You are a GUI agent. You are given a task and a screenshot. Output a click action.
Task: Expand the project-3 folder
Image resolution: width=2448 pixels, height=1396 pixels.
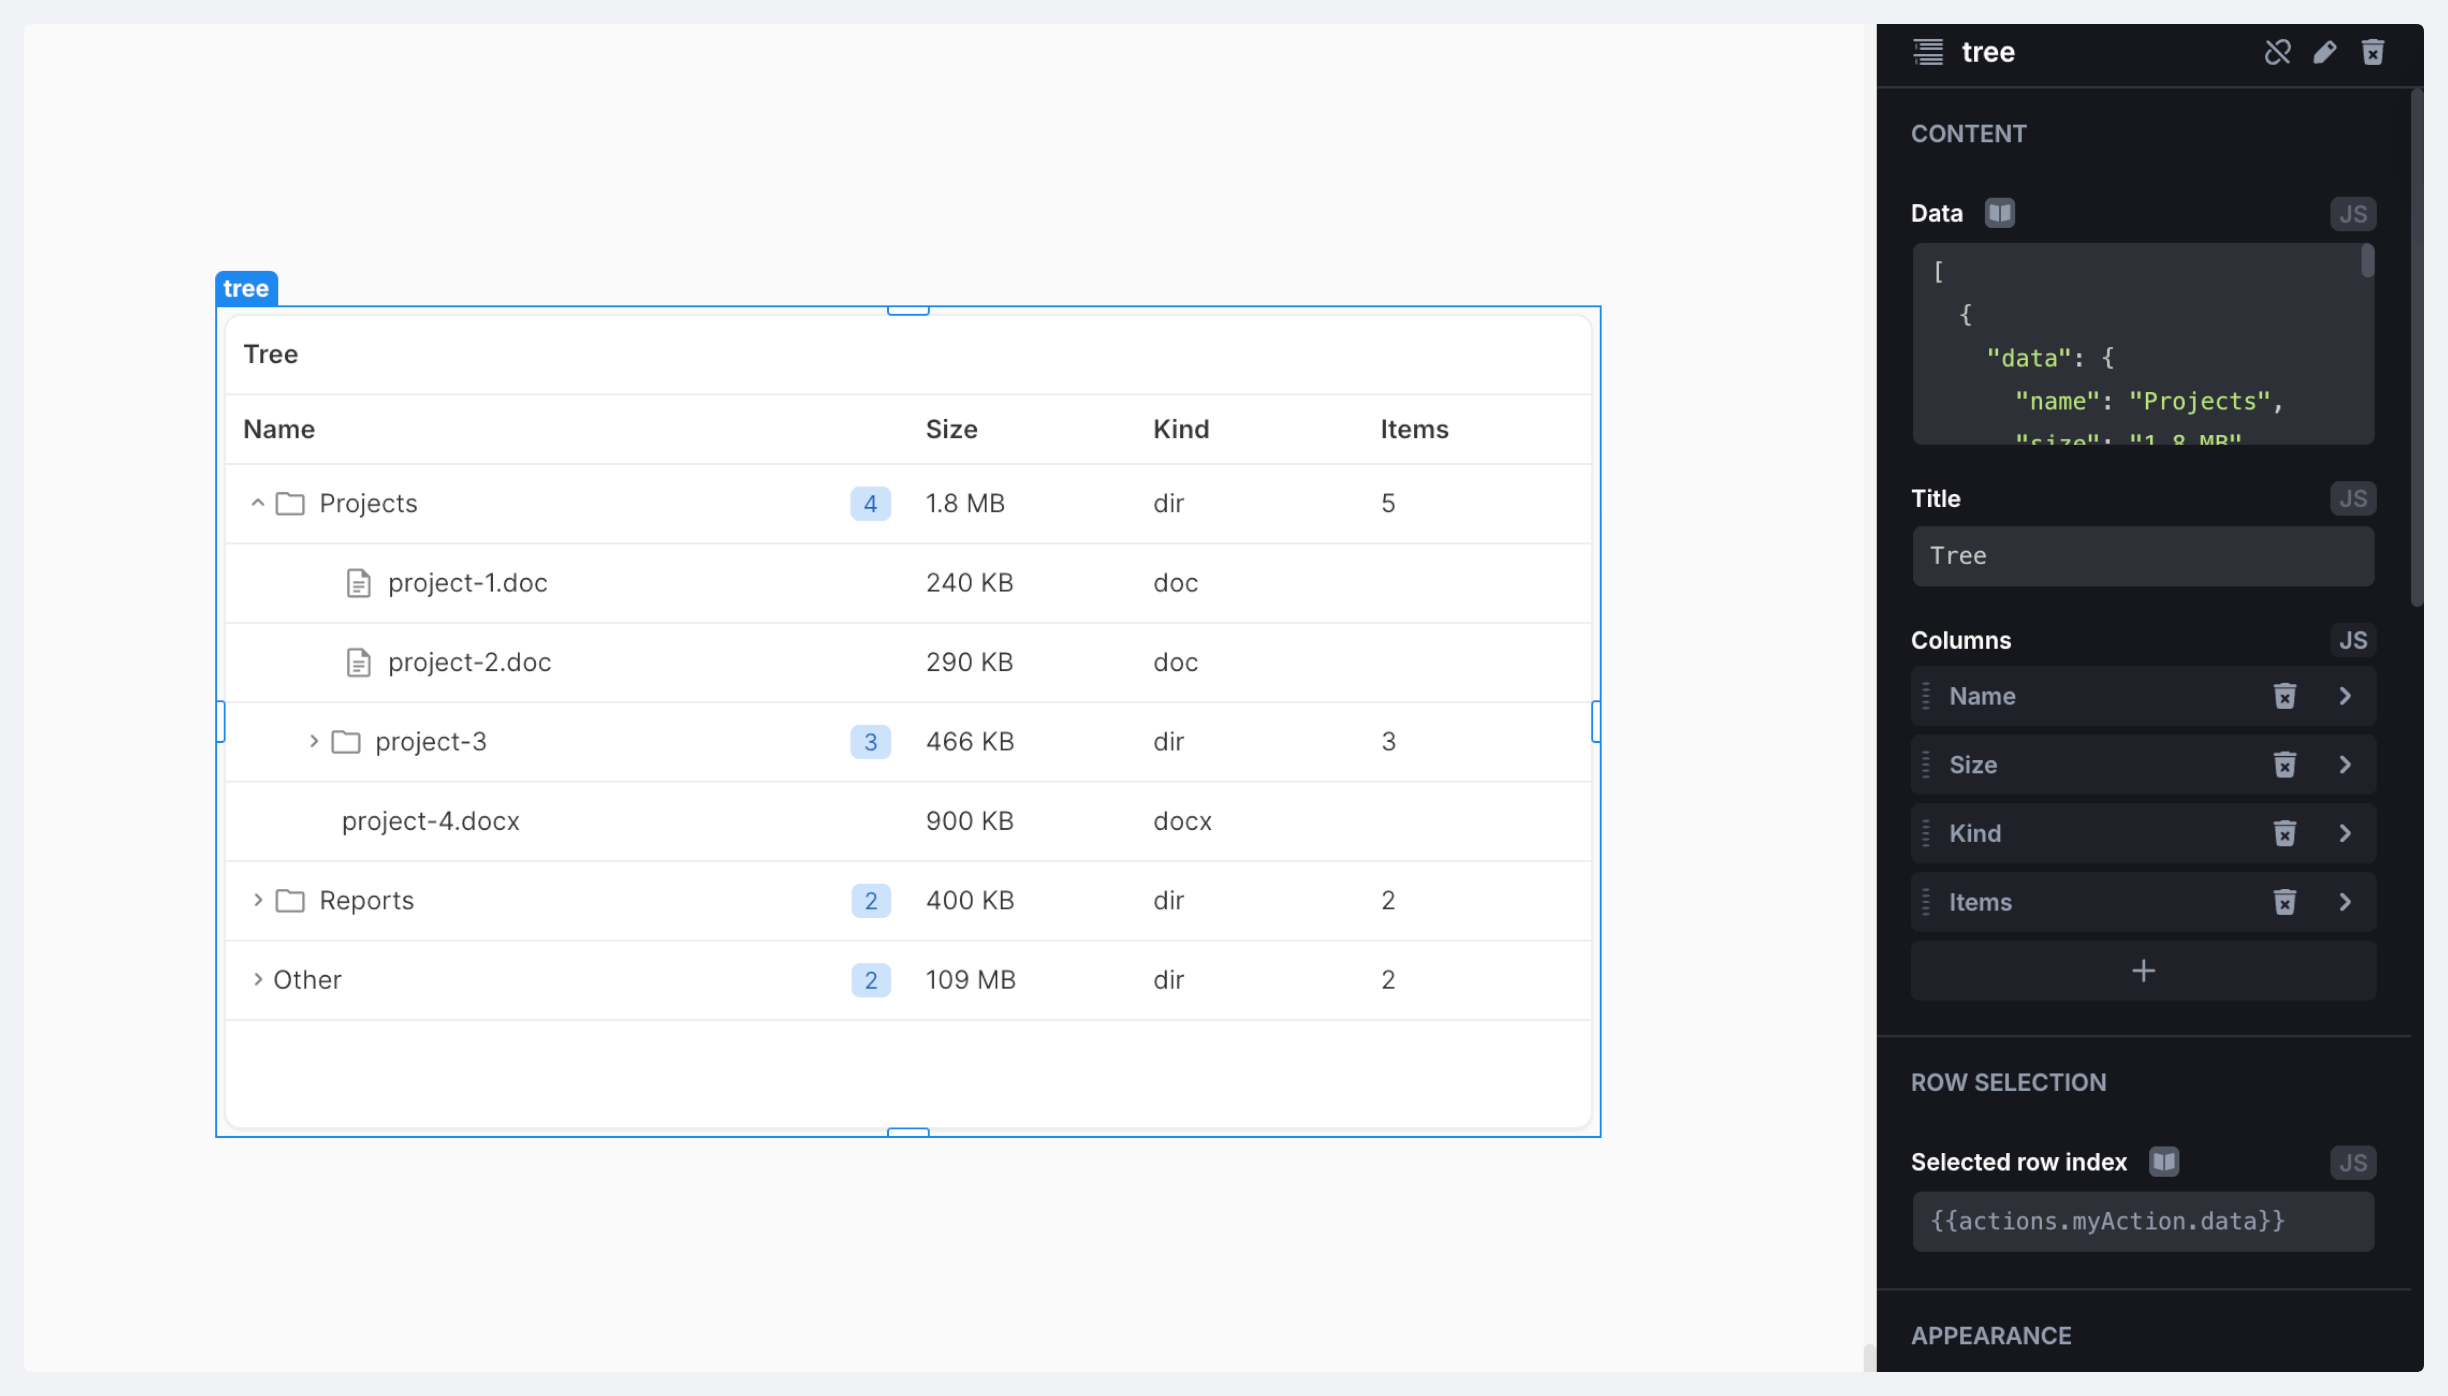click(x=313, y=741)
